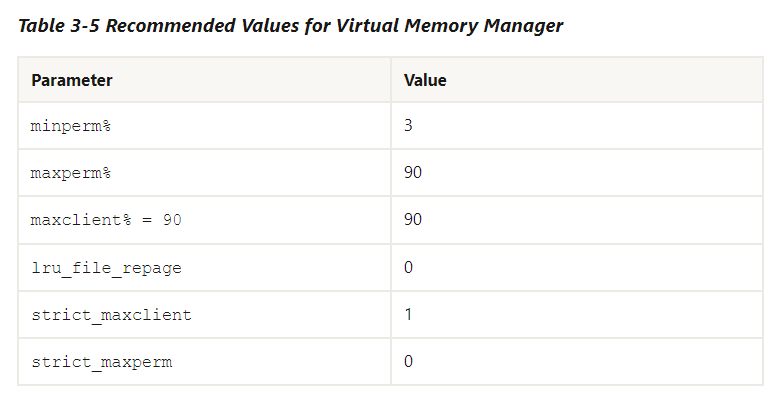Click the value 0 for strict_maxperm

[408, 361]
